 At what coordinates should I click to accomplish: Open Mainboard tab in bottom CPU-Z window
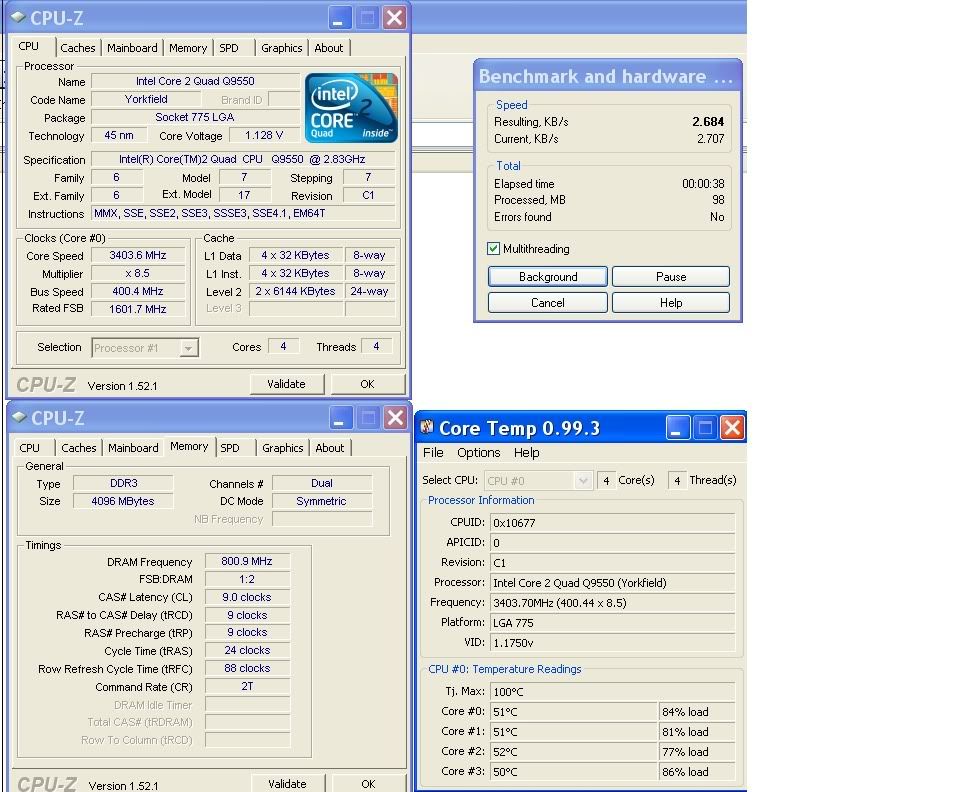click(x=133, y=448)
